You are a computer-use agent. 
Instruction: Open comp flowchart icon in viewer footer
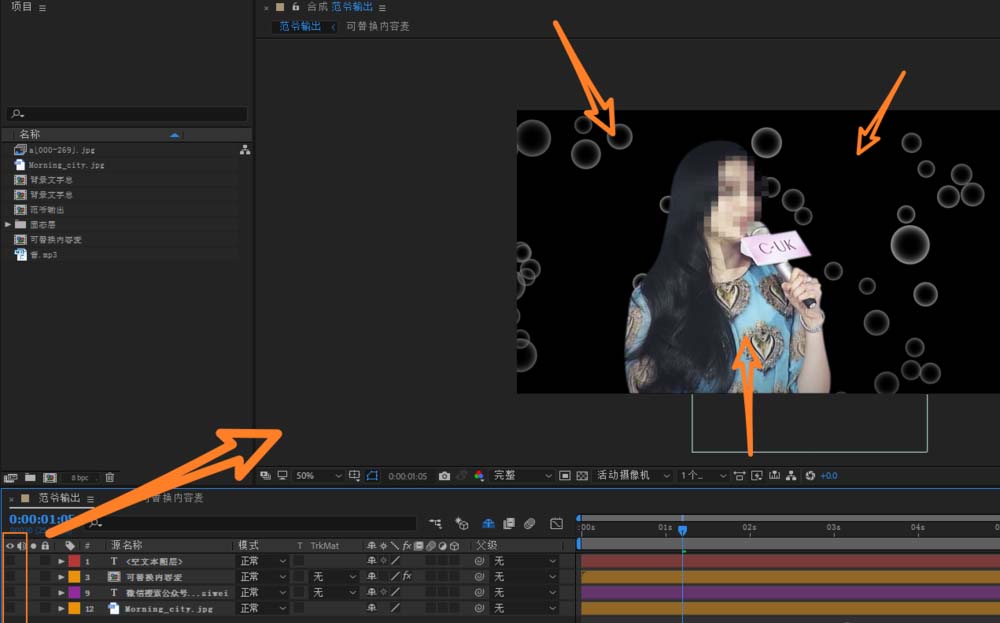pos(791,476)
